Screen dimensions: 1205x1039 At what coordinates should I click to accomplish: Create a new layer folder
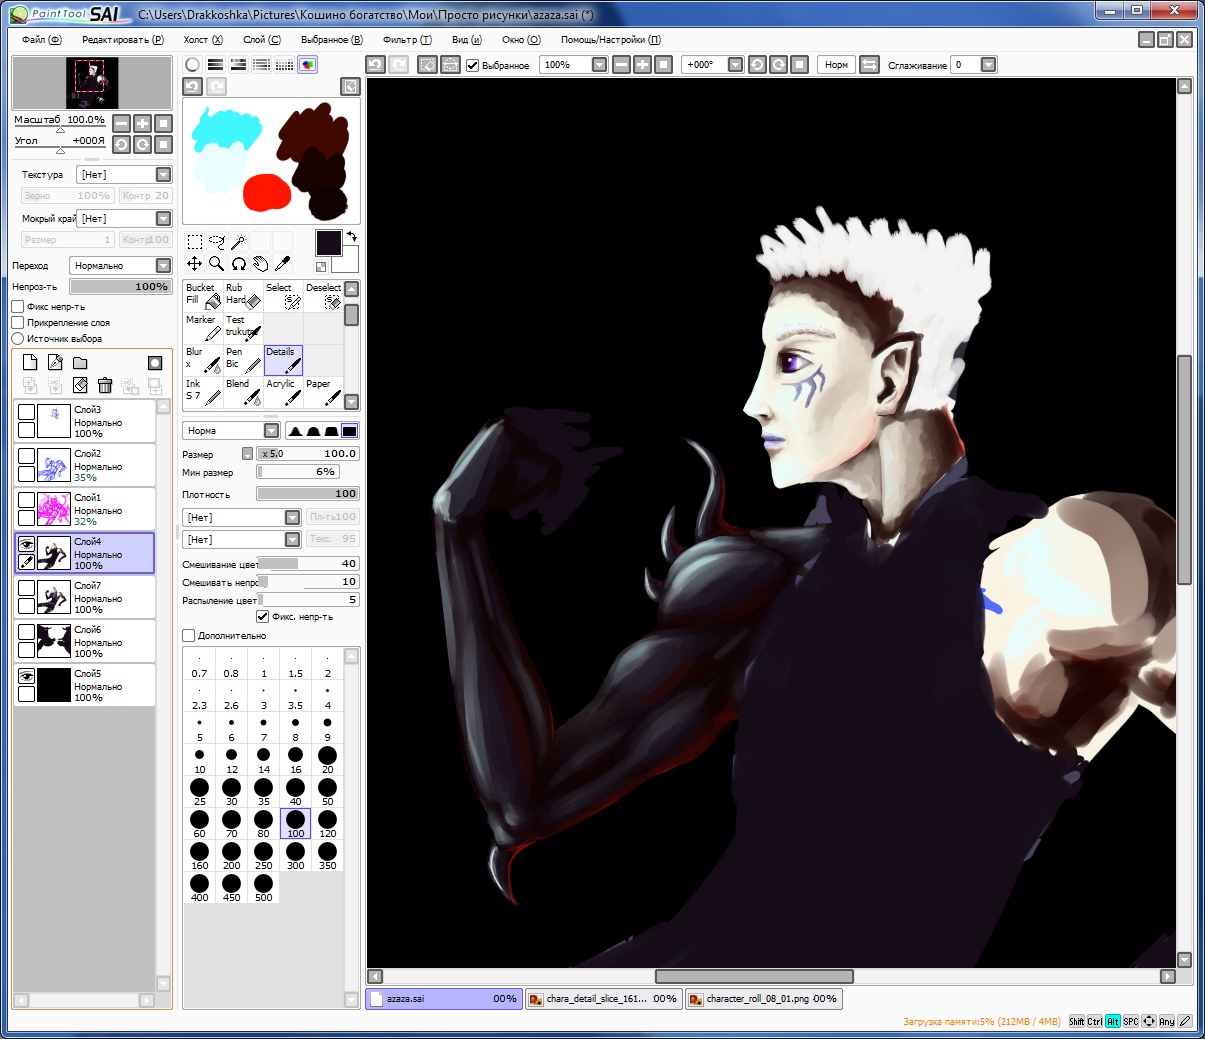coord(80,363)
